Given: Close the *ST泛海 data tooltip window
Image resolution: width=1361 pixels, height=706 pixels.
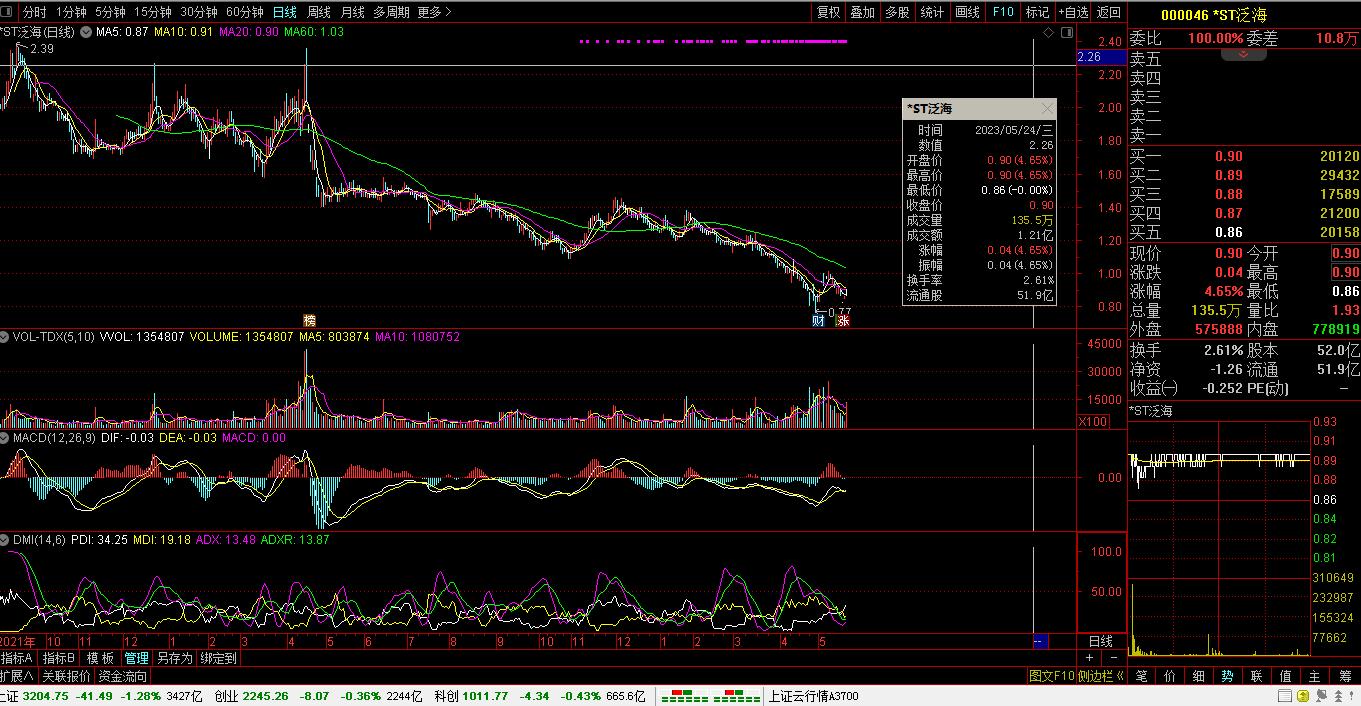Looking at the screenshot, I should click(x=1046, y=108).
